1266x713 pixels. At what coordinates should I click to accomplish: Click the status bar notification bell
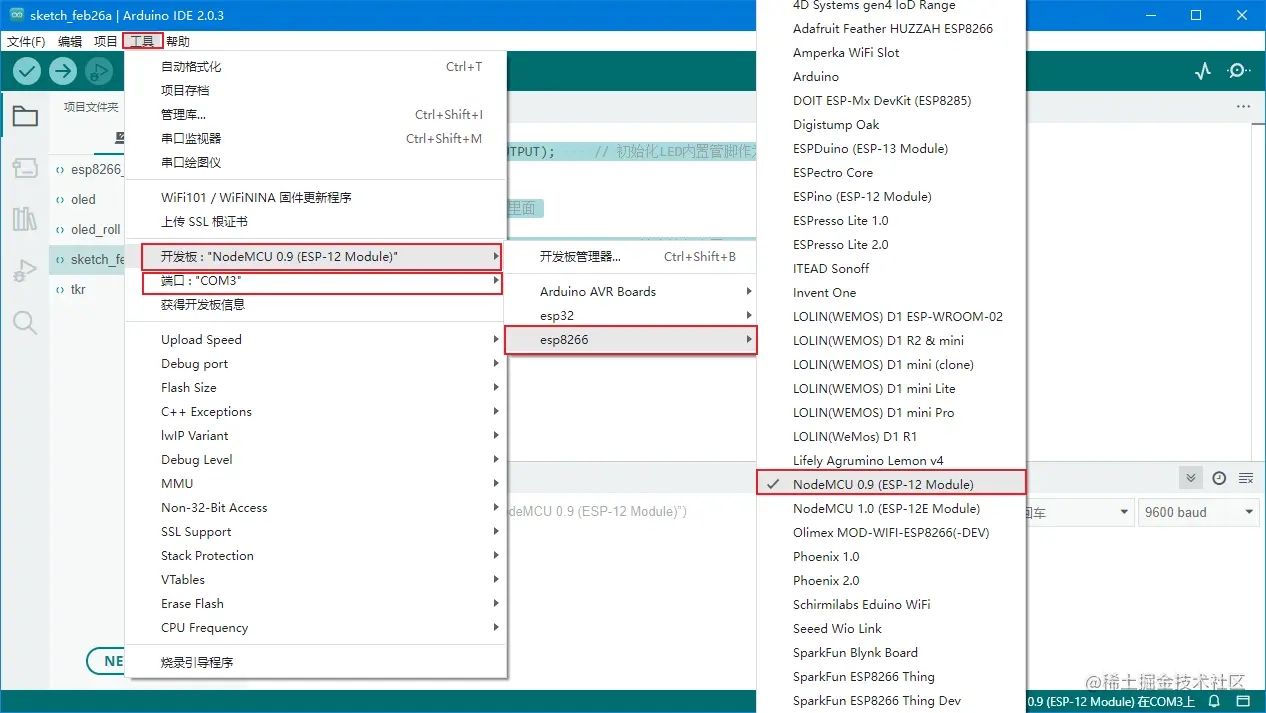click(x=1214, y=702)
